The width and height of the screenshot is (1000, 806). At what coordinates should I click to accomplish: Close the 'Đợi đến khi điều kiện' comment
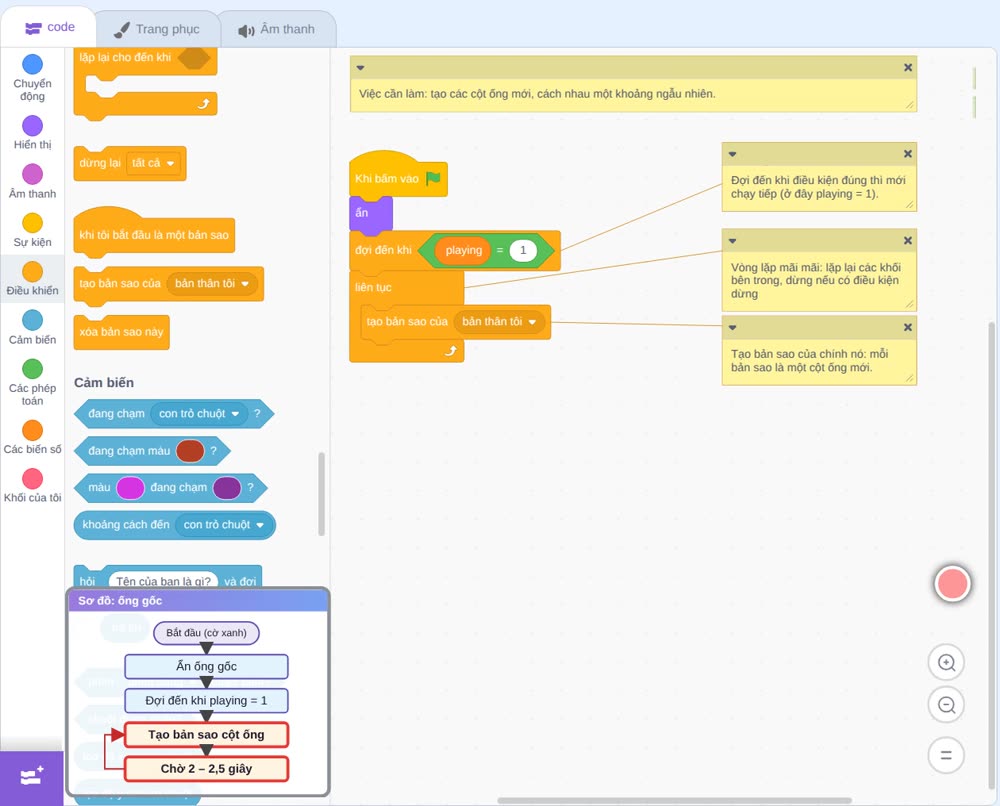pos(908,154)
